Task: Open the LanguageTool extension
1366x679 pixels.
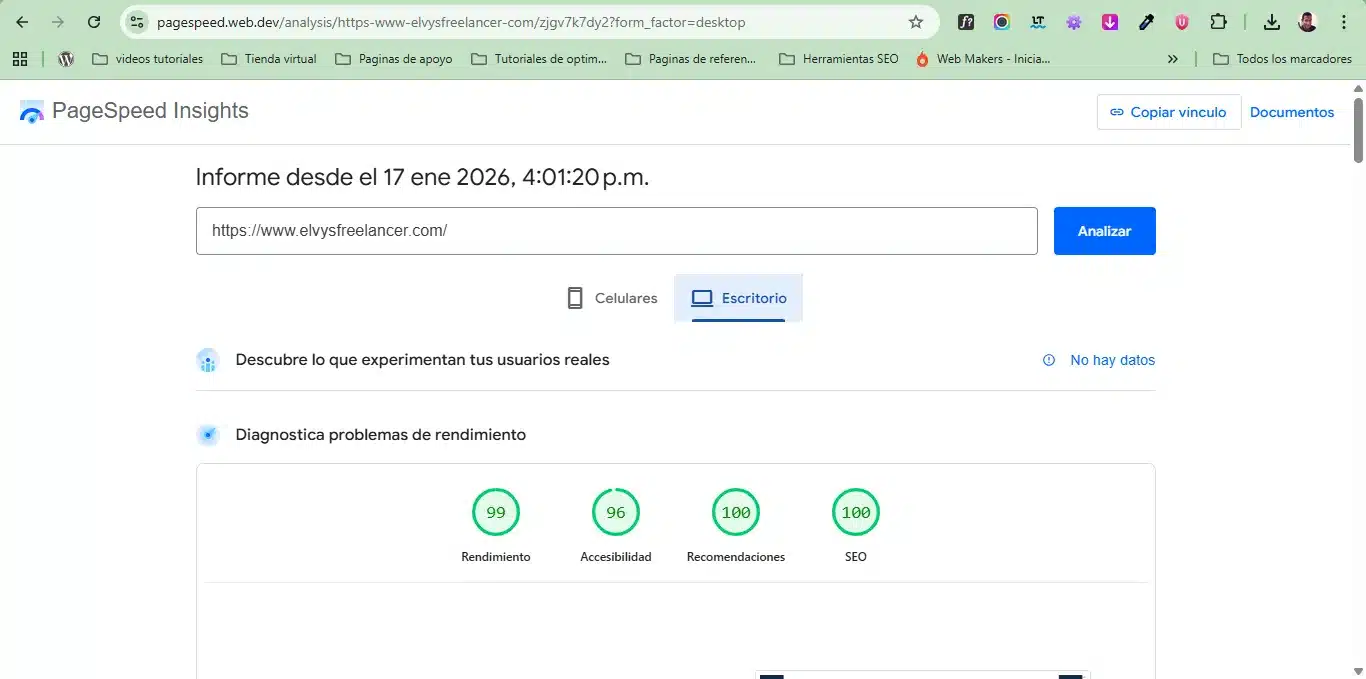Action: pyautogui.click(x=1037, y=21)
